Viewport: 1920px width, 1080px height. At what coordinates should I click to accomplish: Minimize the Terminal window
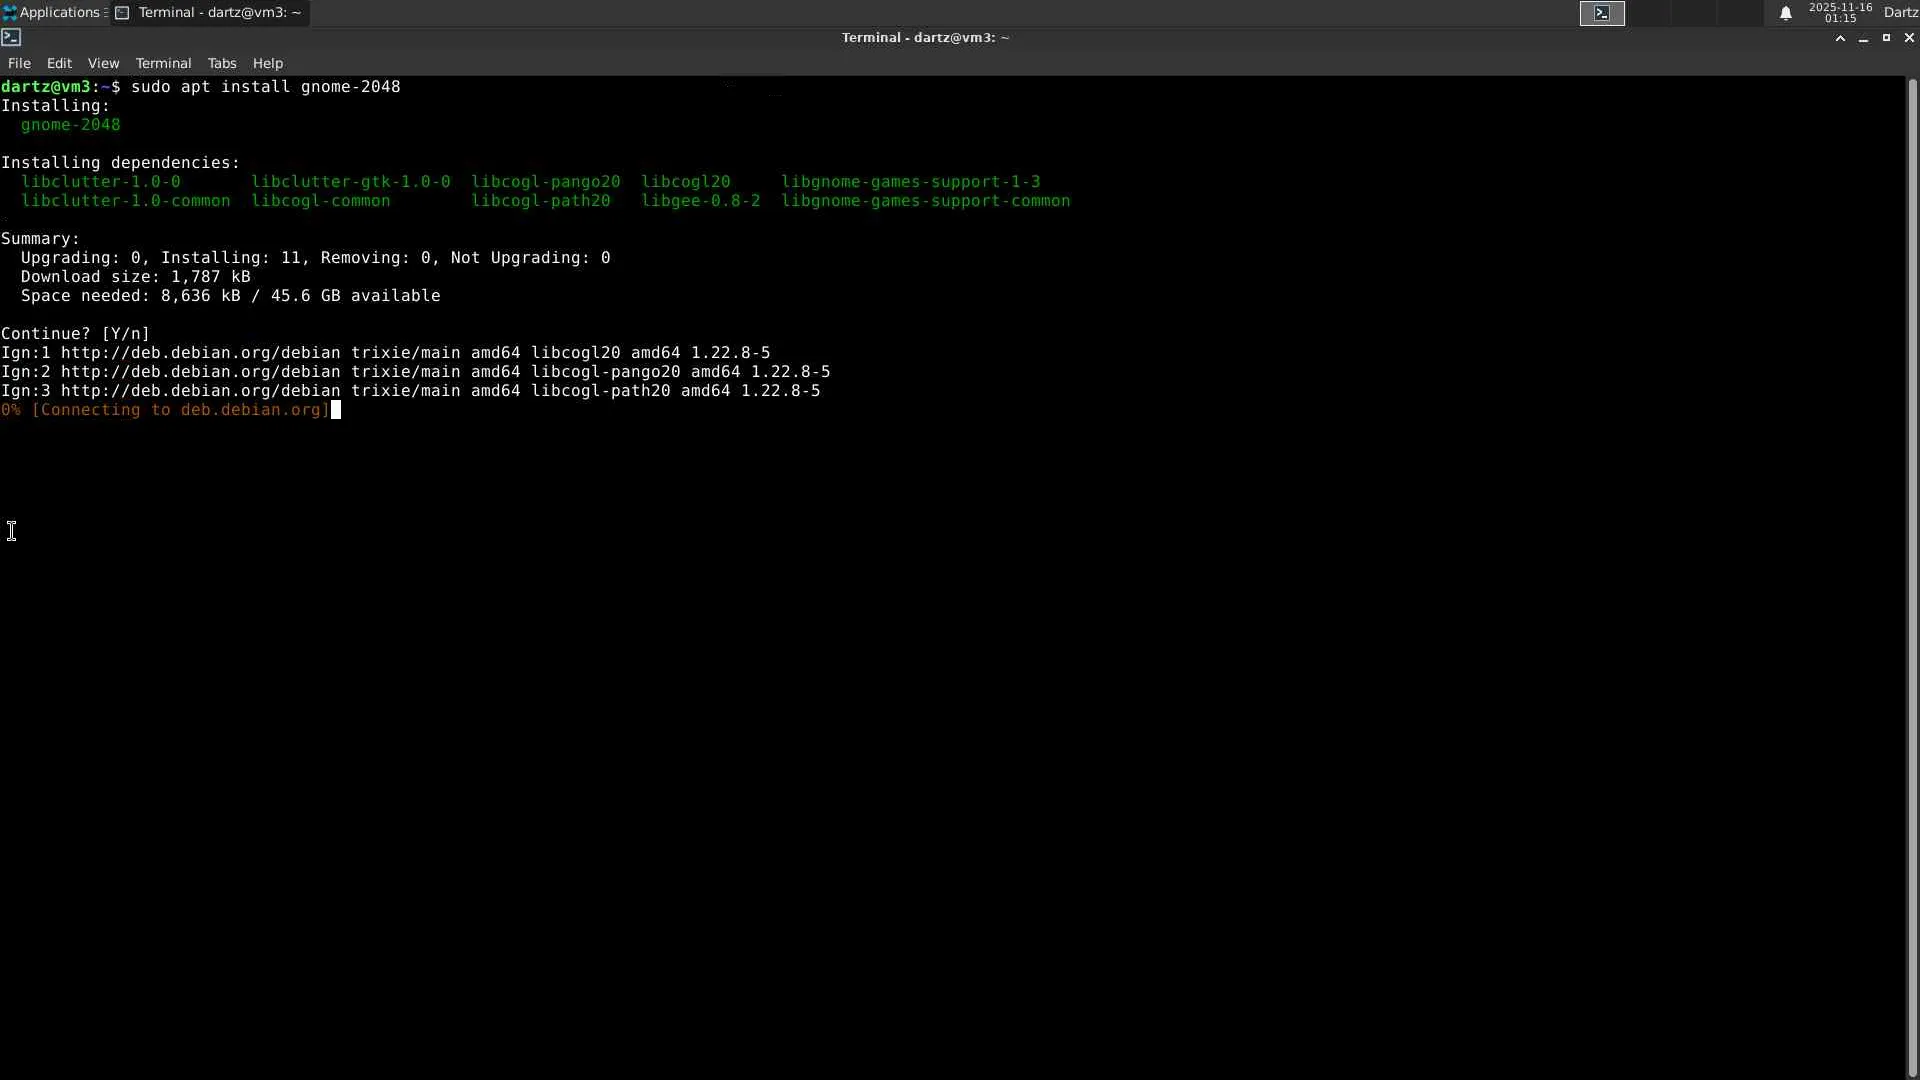click(x=1863, y=38)
